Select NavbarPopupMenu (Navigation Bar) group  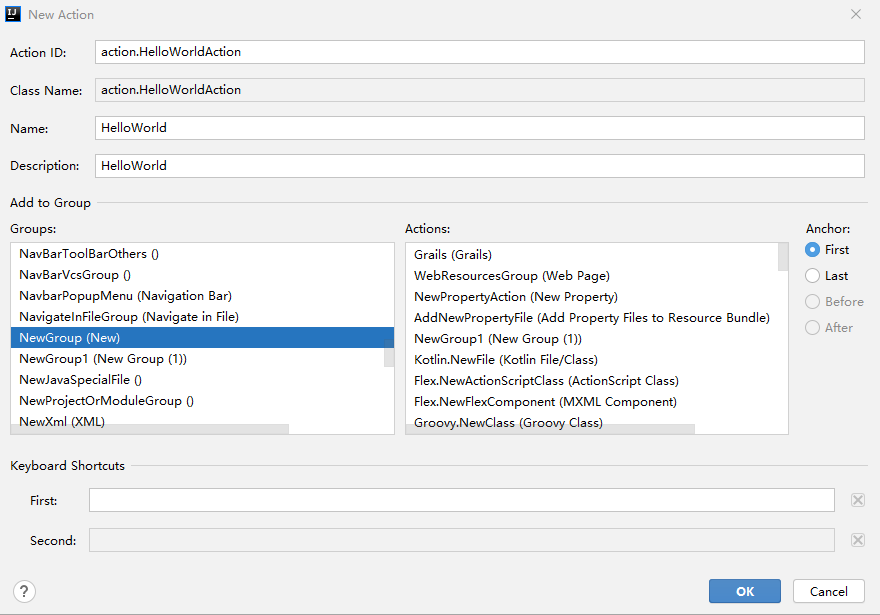click(202, 296)
